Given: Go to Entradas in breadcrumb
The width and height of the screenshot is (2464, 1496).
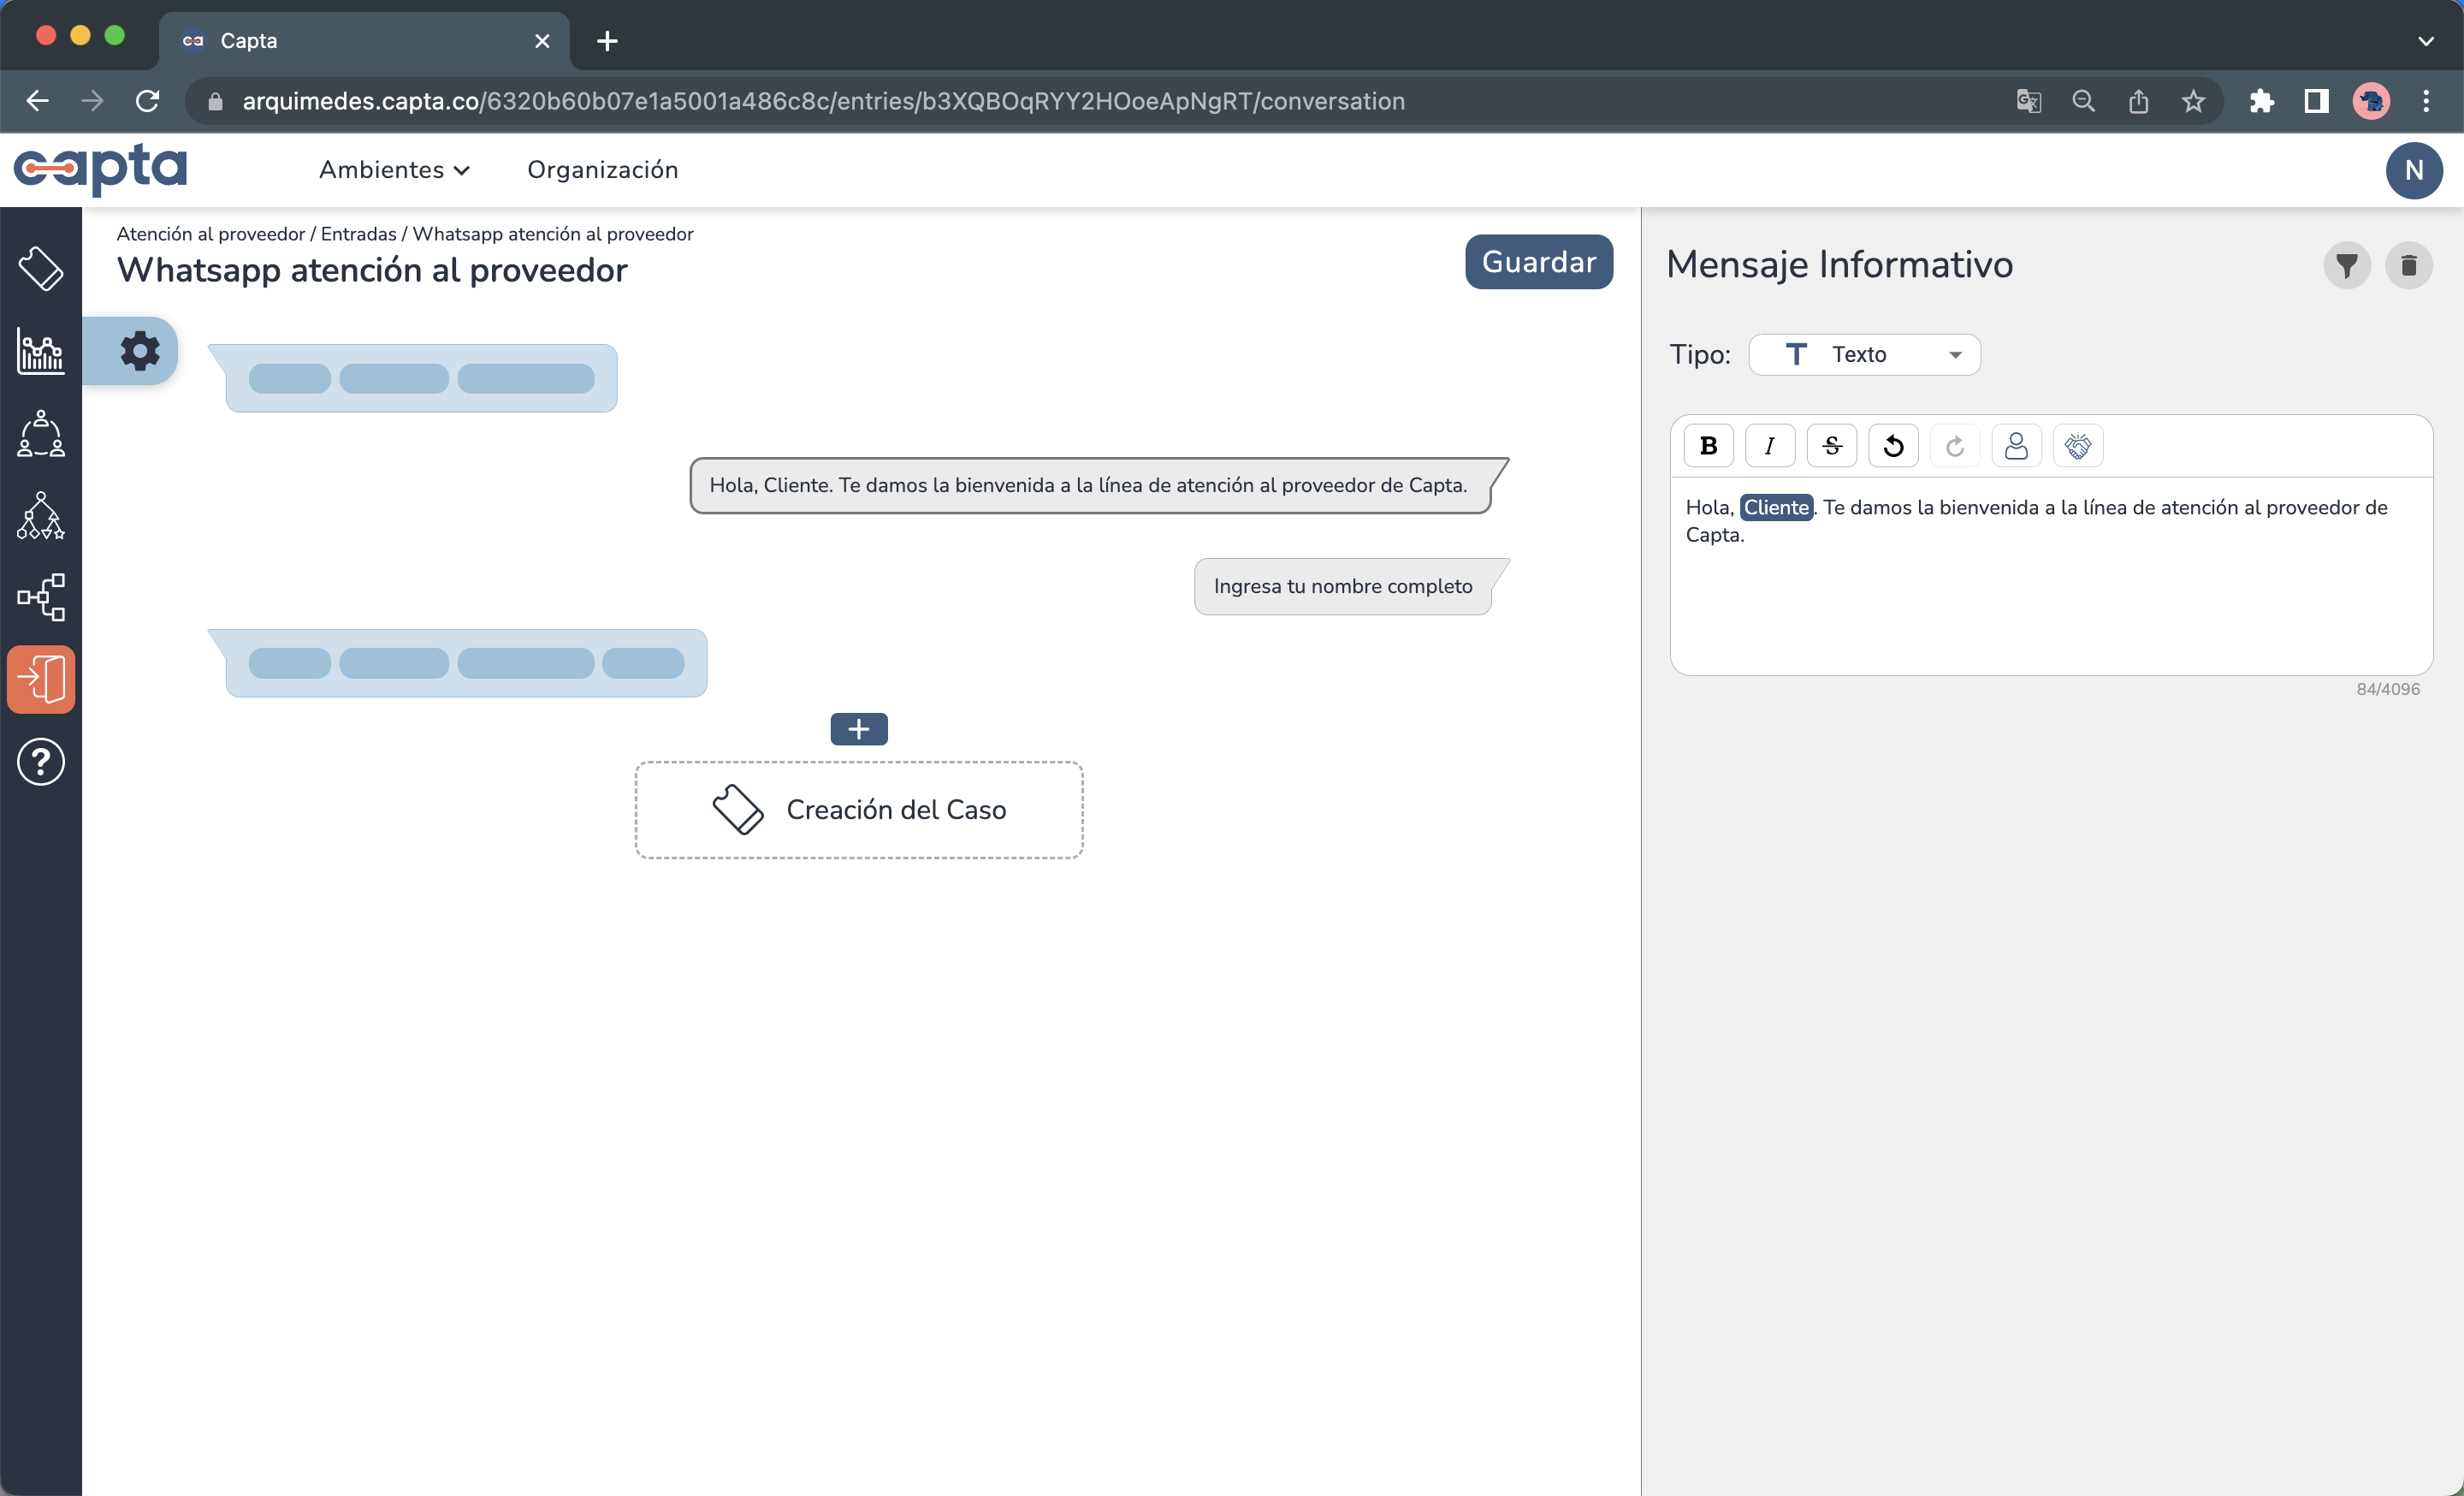Looking at the screenshot, I should point(358,234).
